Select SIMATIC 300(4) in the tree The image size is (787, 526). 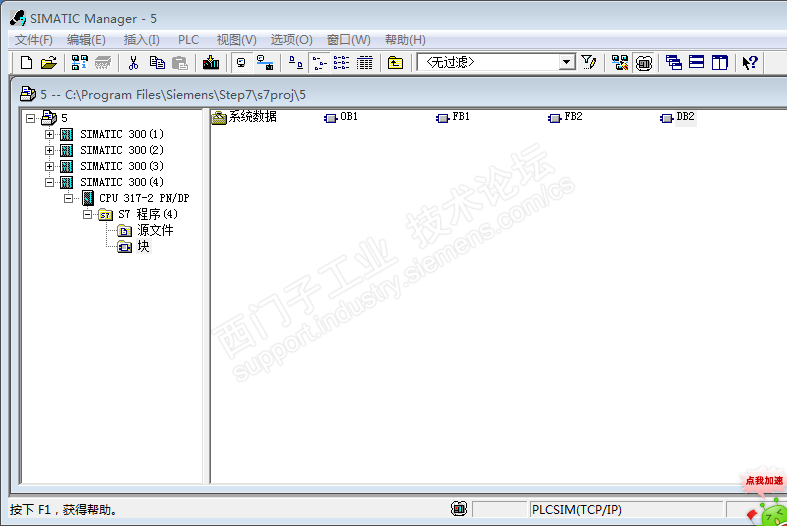pos(122,182)
